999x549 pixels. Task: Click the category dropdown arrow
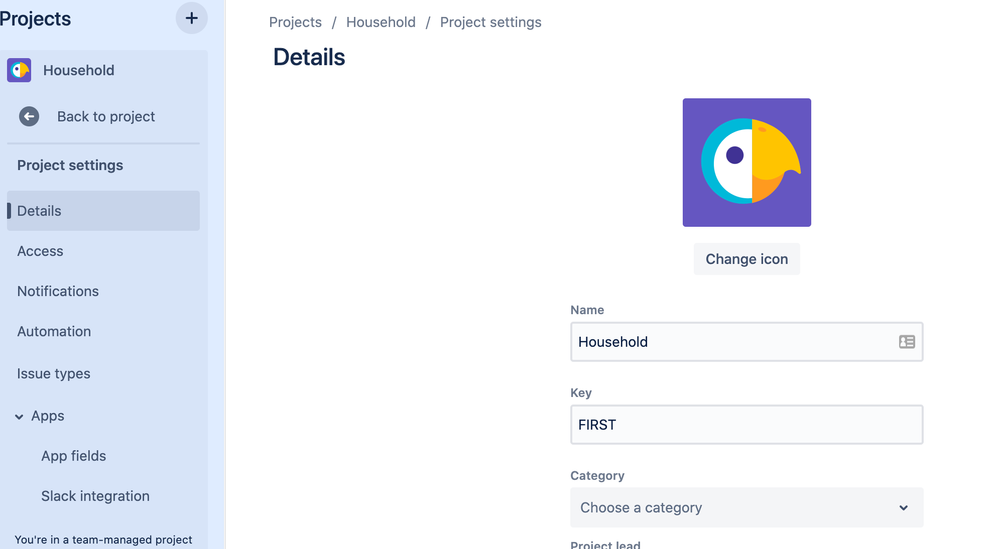[903, 508]
